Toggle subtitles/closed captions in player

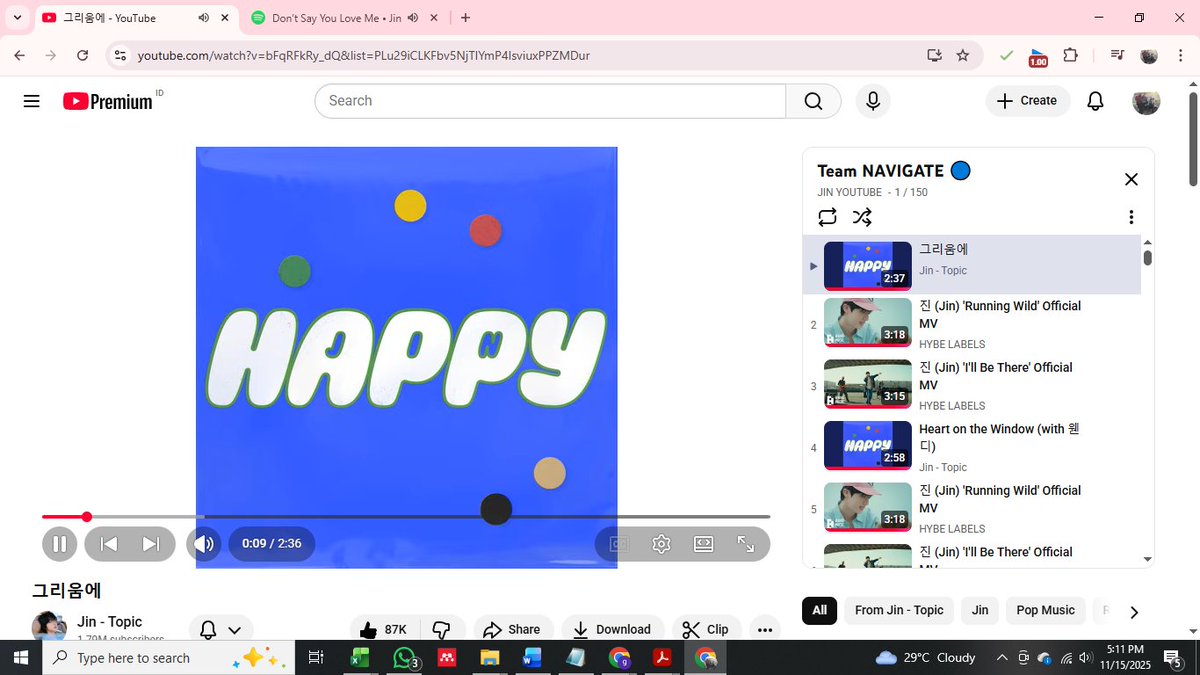pyautogui.click(x=619, y=544)
